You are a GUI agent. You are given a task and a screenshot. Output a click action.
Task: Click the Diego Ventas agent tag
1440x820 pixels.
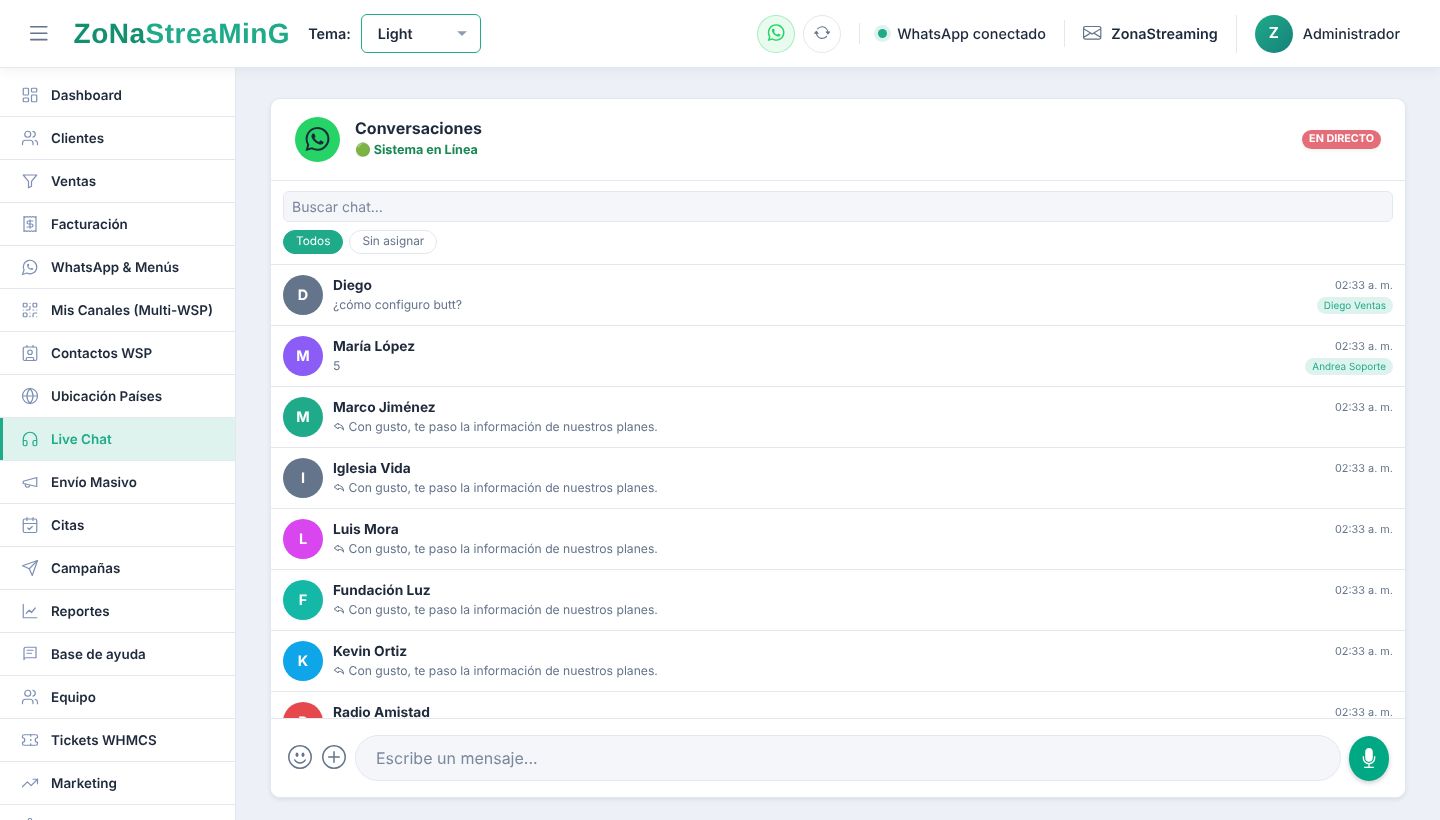1355,306
